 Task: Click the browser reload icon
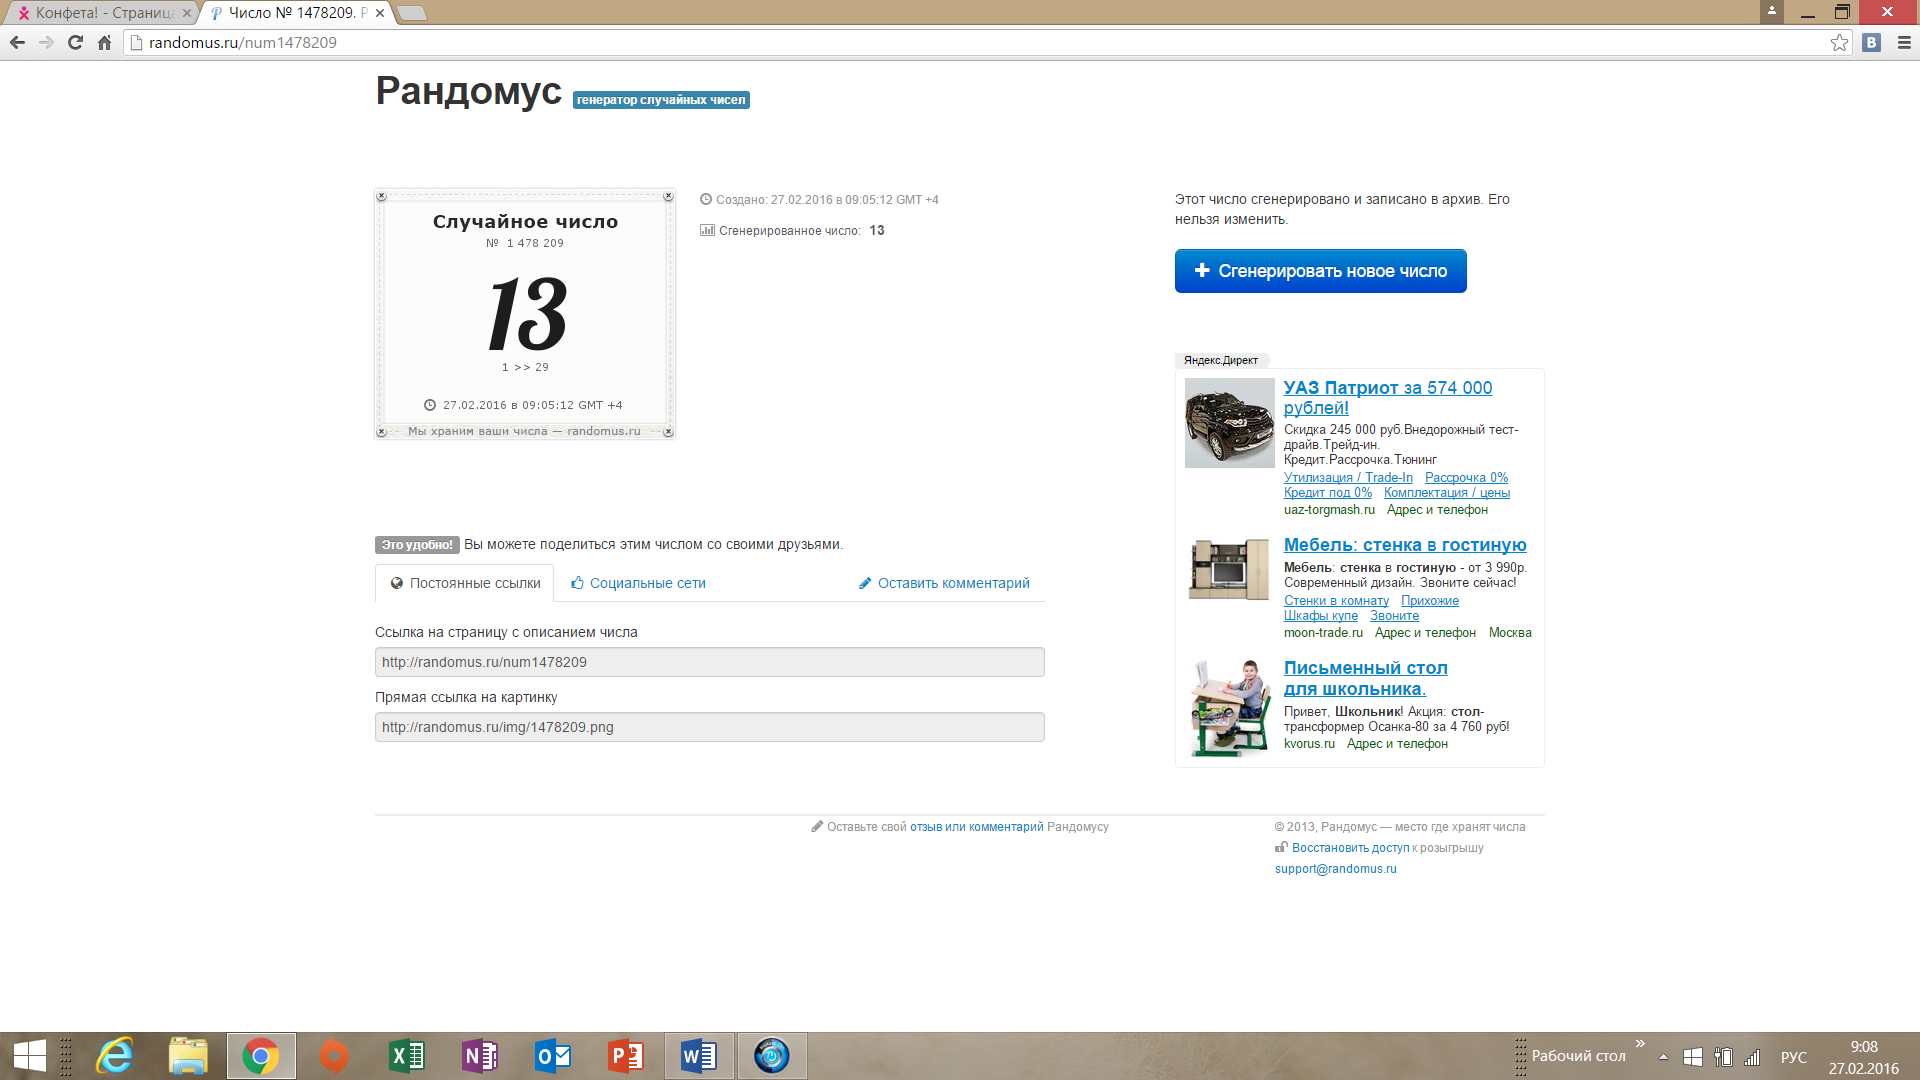click(x=75, y=42)
